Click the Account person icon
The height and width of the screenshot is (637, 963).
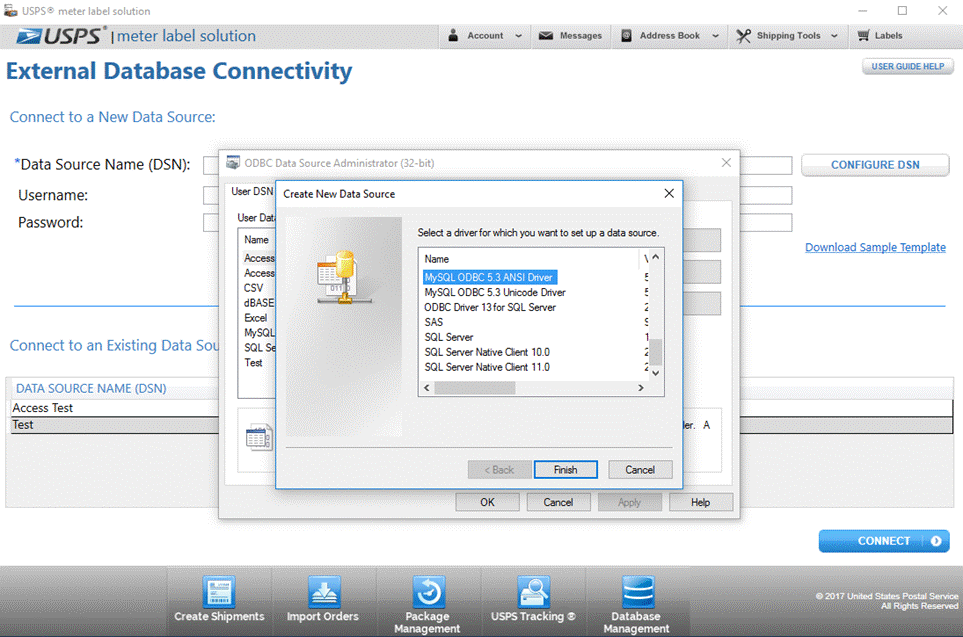453,36
